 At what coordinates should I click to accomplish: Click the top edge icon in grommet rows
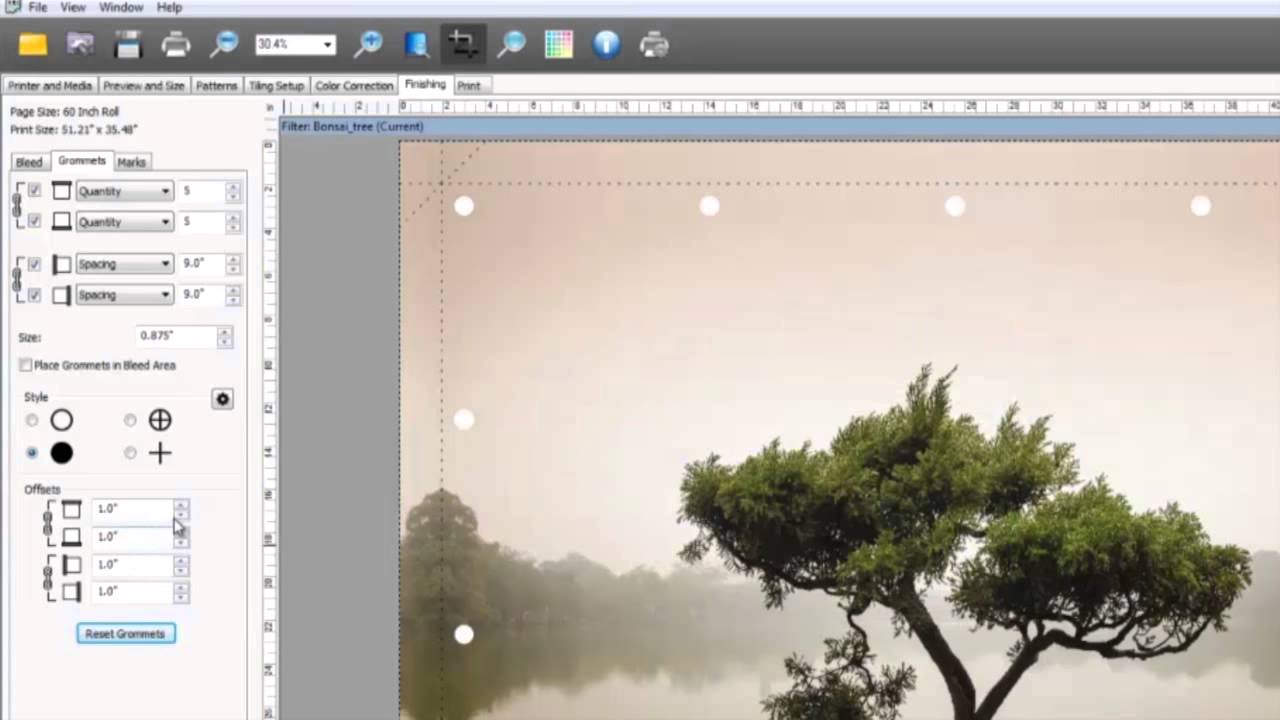(62, 191)
